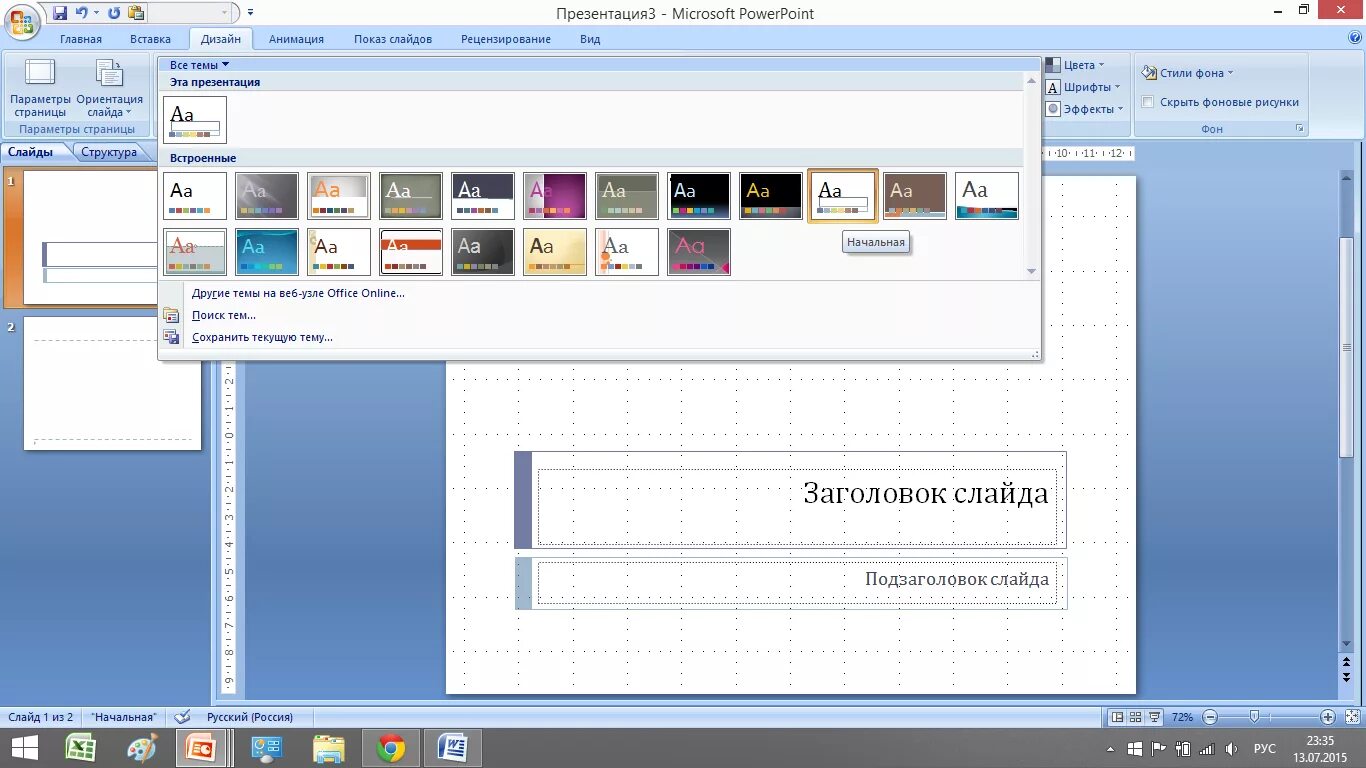This screenshot has height=768, width=1366.
Task: Click the 72% zoom level button
Action: click(x=1183, y=717)
